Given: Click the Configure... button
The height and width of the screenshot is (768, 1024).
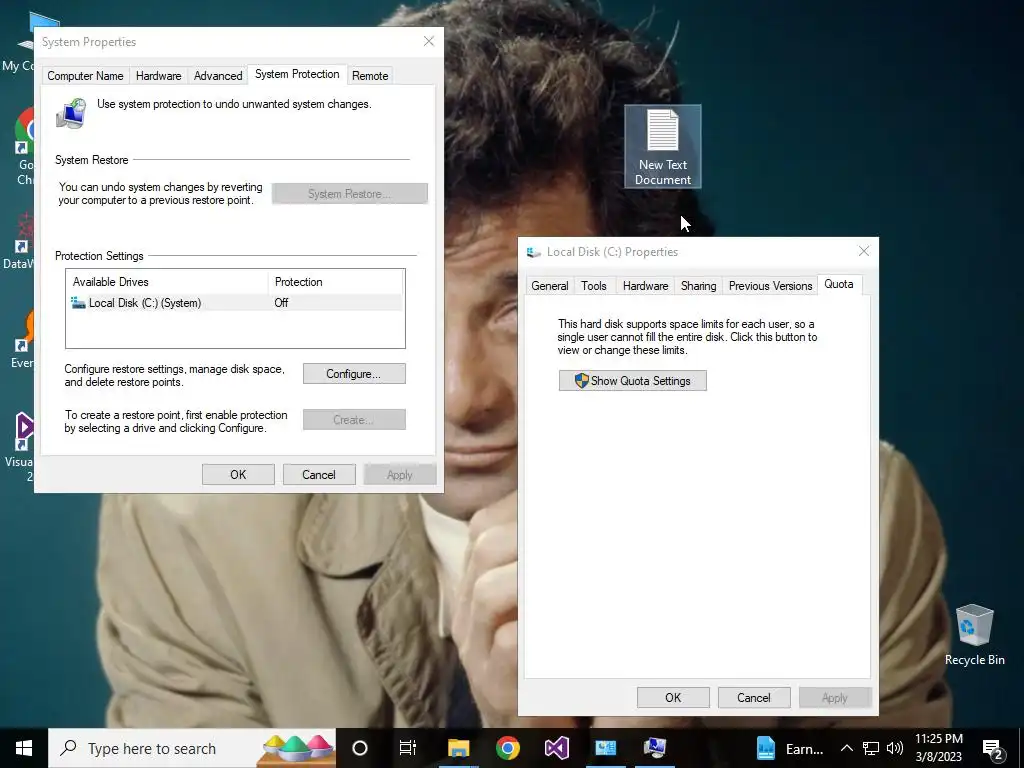Looking at the screenshot, I should (354, 374).
